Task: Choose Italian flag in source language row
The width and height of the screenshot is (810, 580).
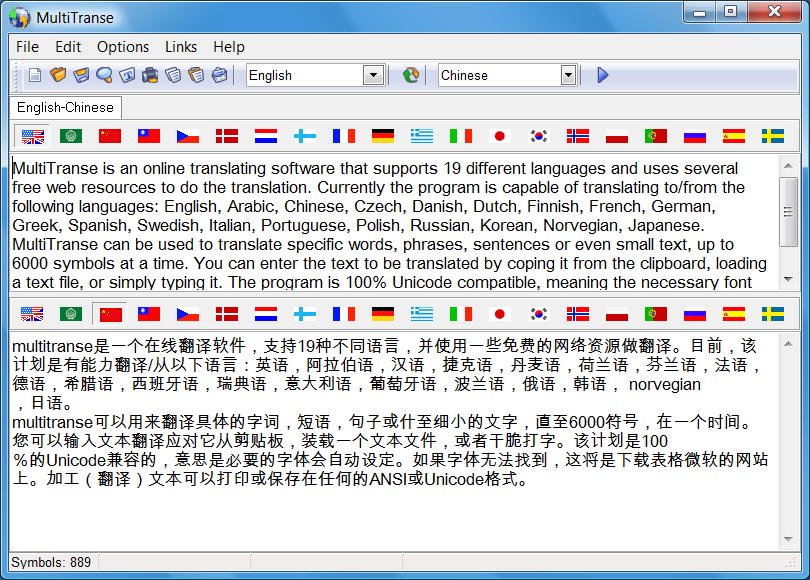Action: (x=461, y=136)
